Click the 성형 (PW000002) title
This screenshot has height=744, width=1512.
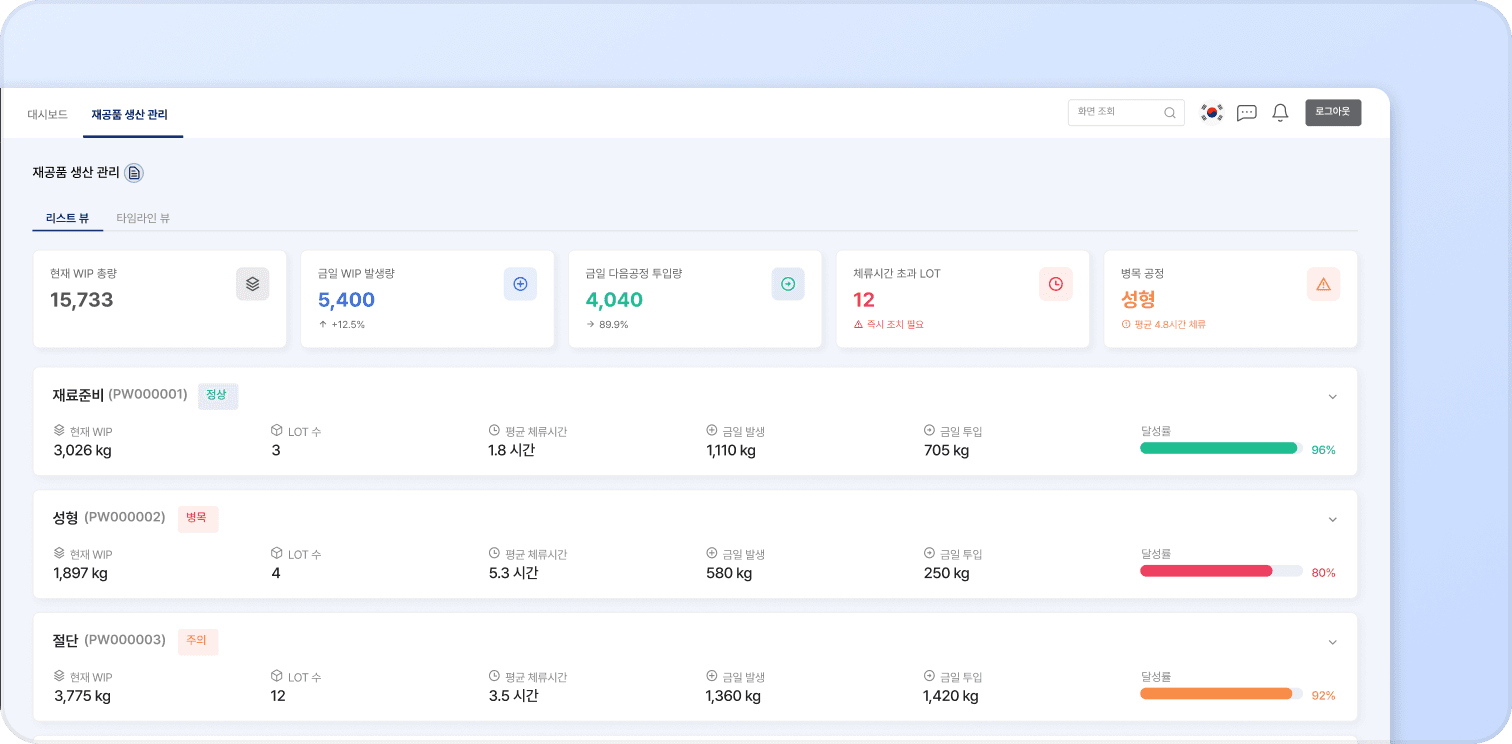click(109, 518)
